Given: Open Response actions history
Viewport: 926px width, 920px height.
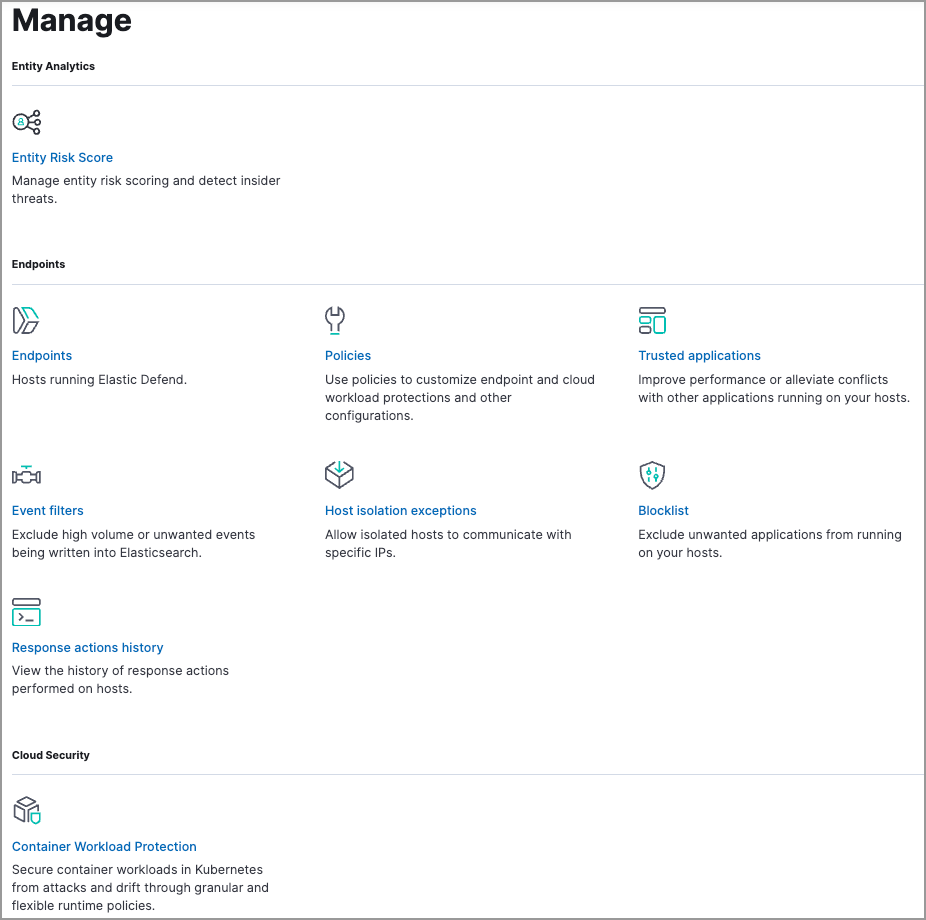Looking at the screenshot, I should pyautogui.click(x=87, y=647).
